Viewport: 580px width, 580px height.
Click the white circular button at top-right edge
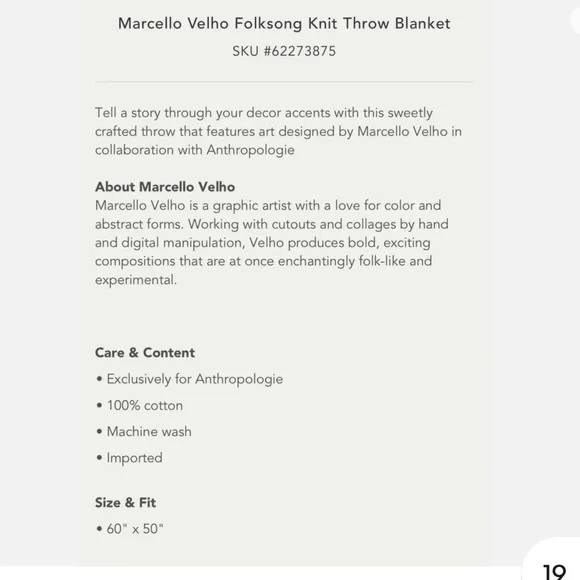tap(576, 20)
